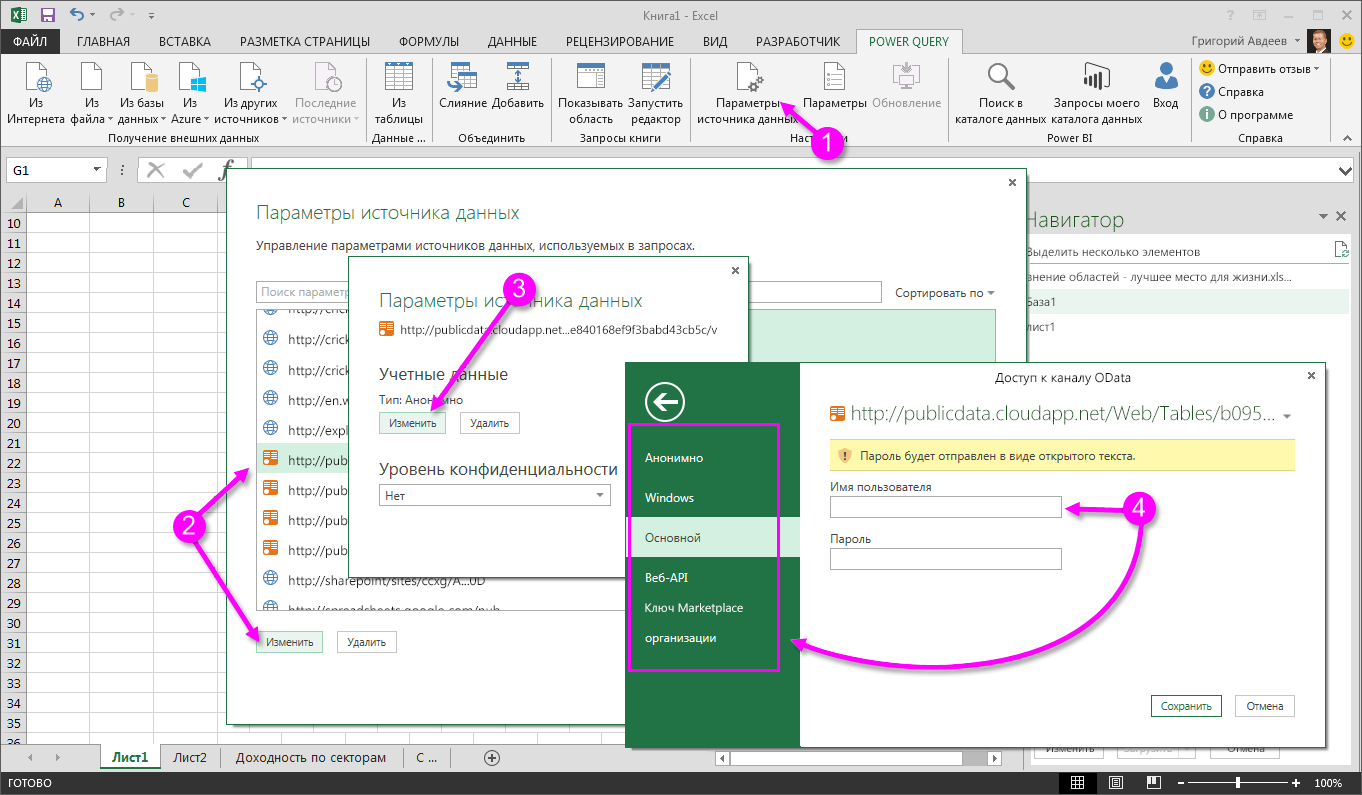Select the Лист2 sheet tab
Screen dimensions: 1362x795
[x=190, y=758]
